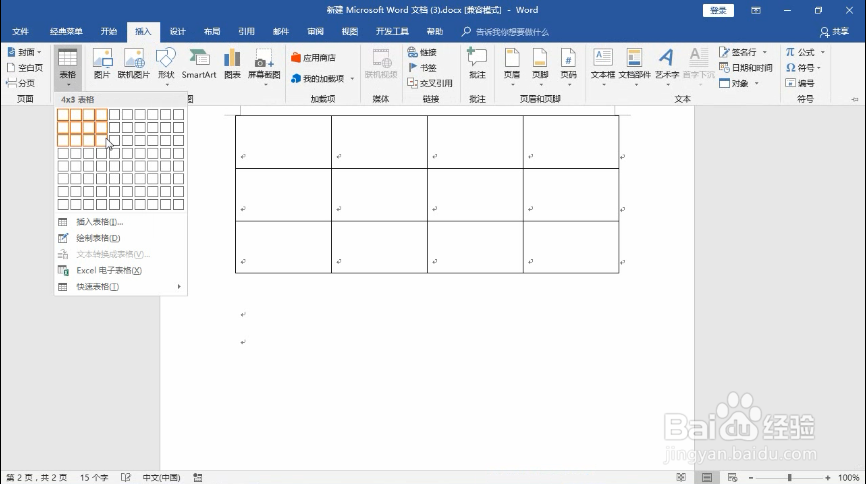
Task: Add a signature line (签名行)
Action: (x=738, y=52)
